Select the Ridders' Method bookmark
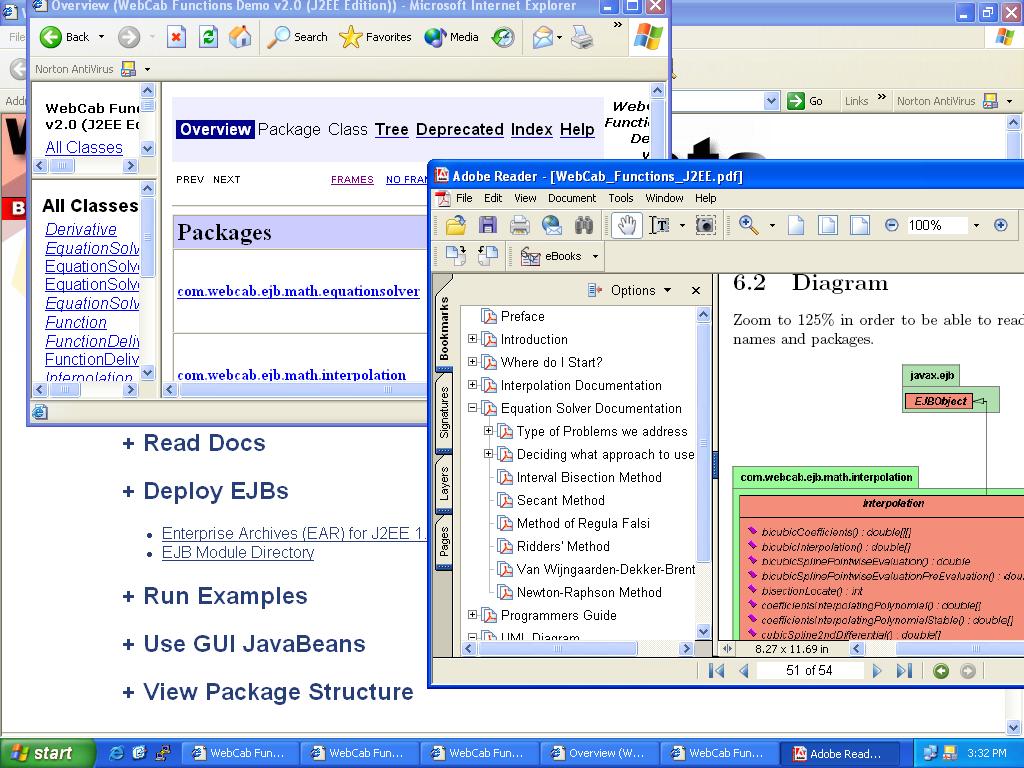Image resolution: width=1024 pixels, height=768 pixels. (x=563, y=546)
